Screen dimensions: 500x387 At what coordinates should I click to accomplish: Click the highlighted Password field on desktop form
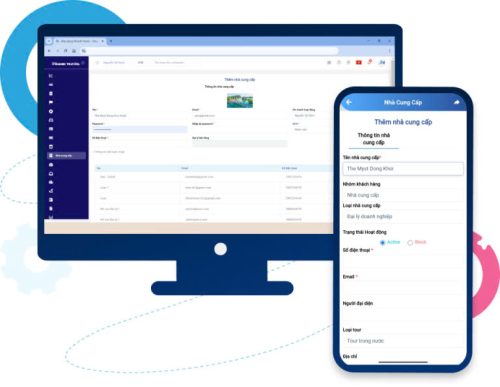click(x=140, y=129)
